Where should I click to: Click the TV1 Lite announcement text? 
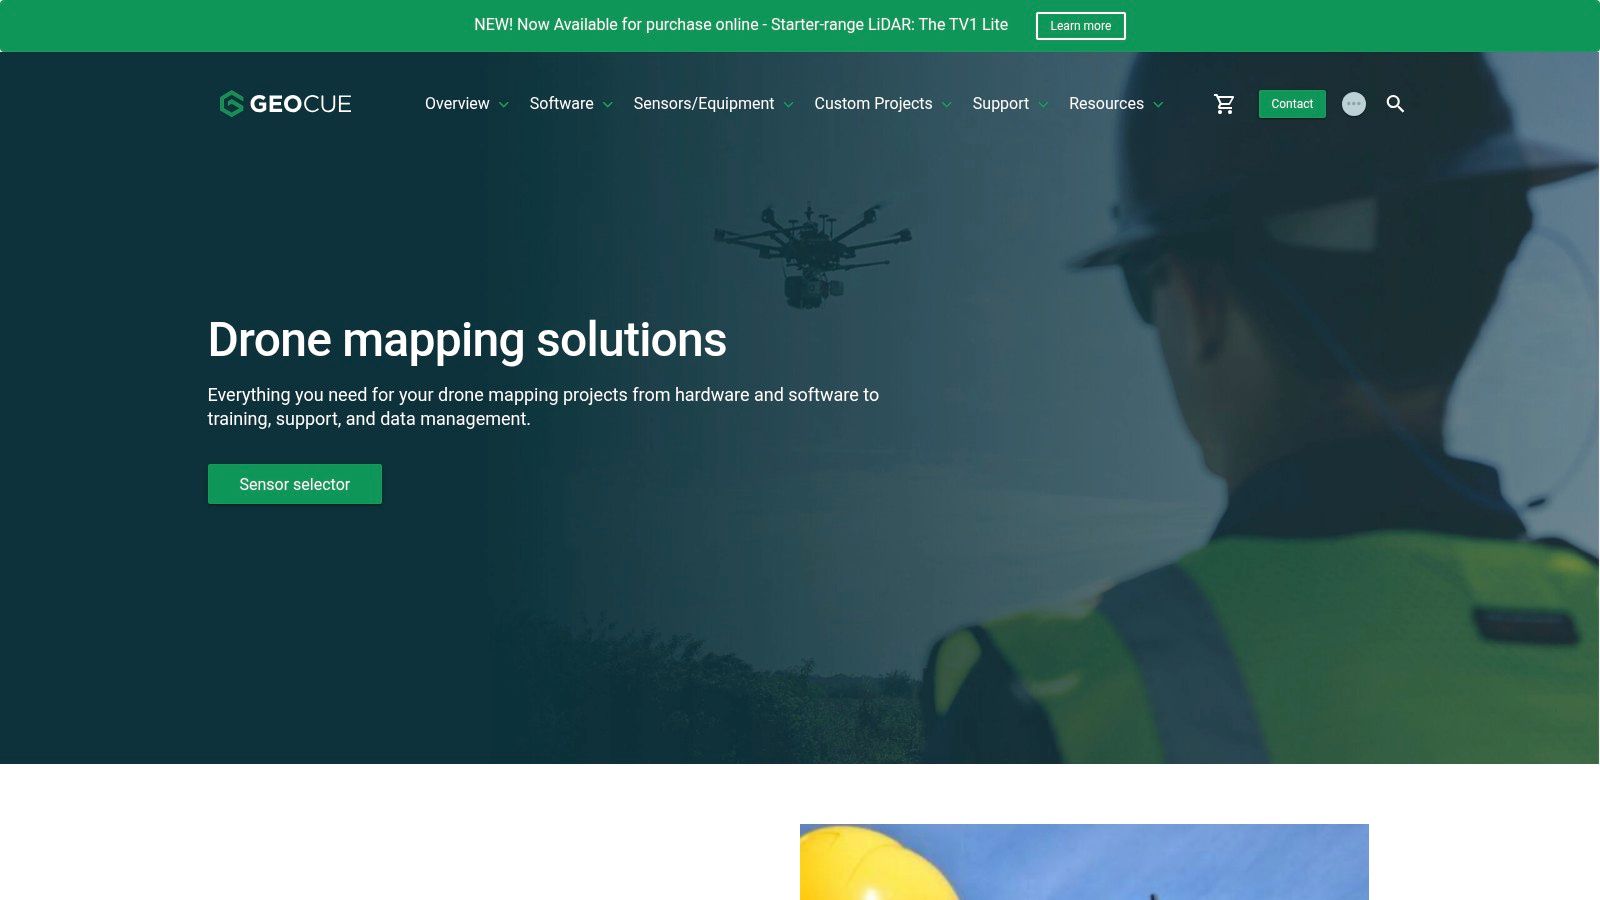point(741,25)
